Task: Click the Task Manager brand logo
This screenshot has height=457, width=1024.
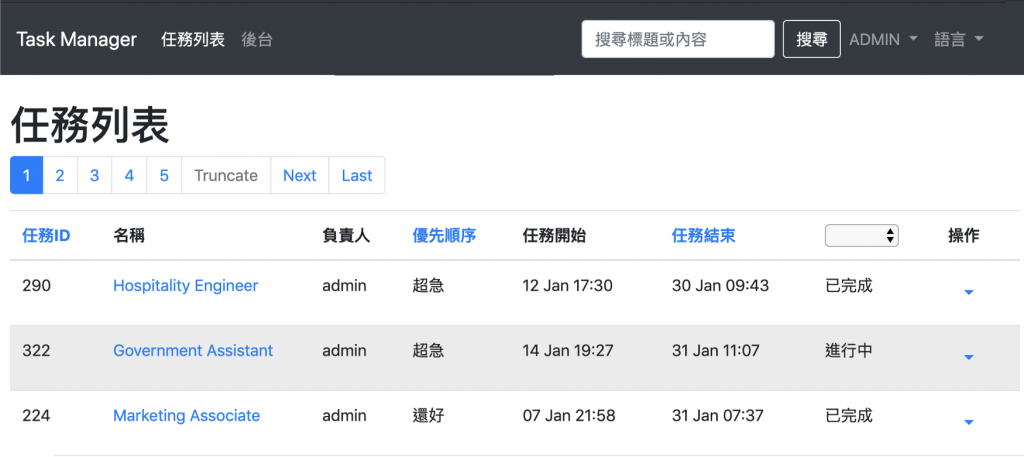Action: (x=76, y=40)
